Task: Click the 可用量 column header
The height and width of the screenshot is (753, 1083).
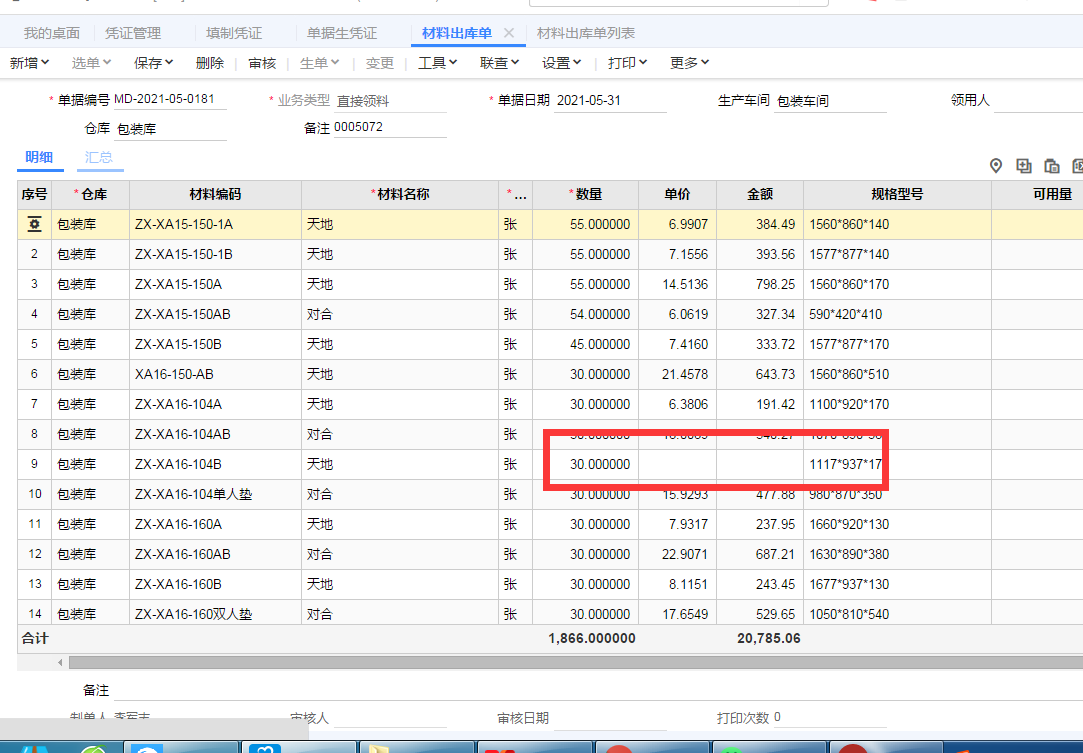Action: coord(1037,195)
